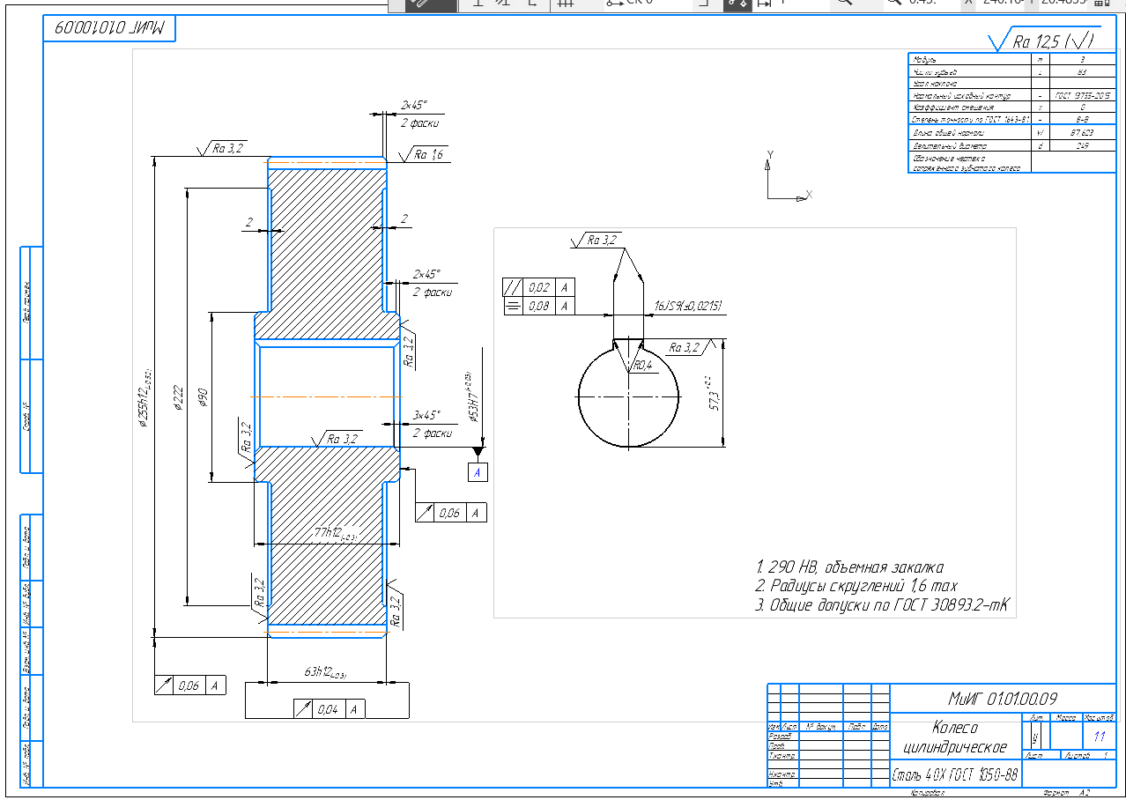Select the XY coordinate system symbol
The height and width of the screenshot is (800, 1126).
pos(788,177)
